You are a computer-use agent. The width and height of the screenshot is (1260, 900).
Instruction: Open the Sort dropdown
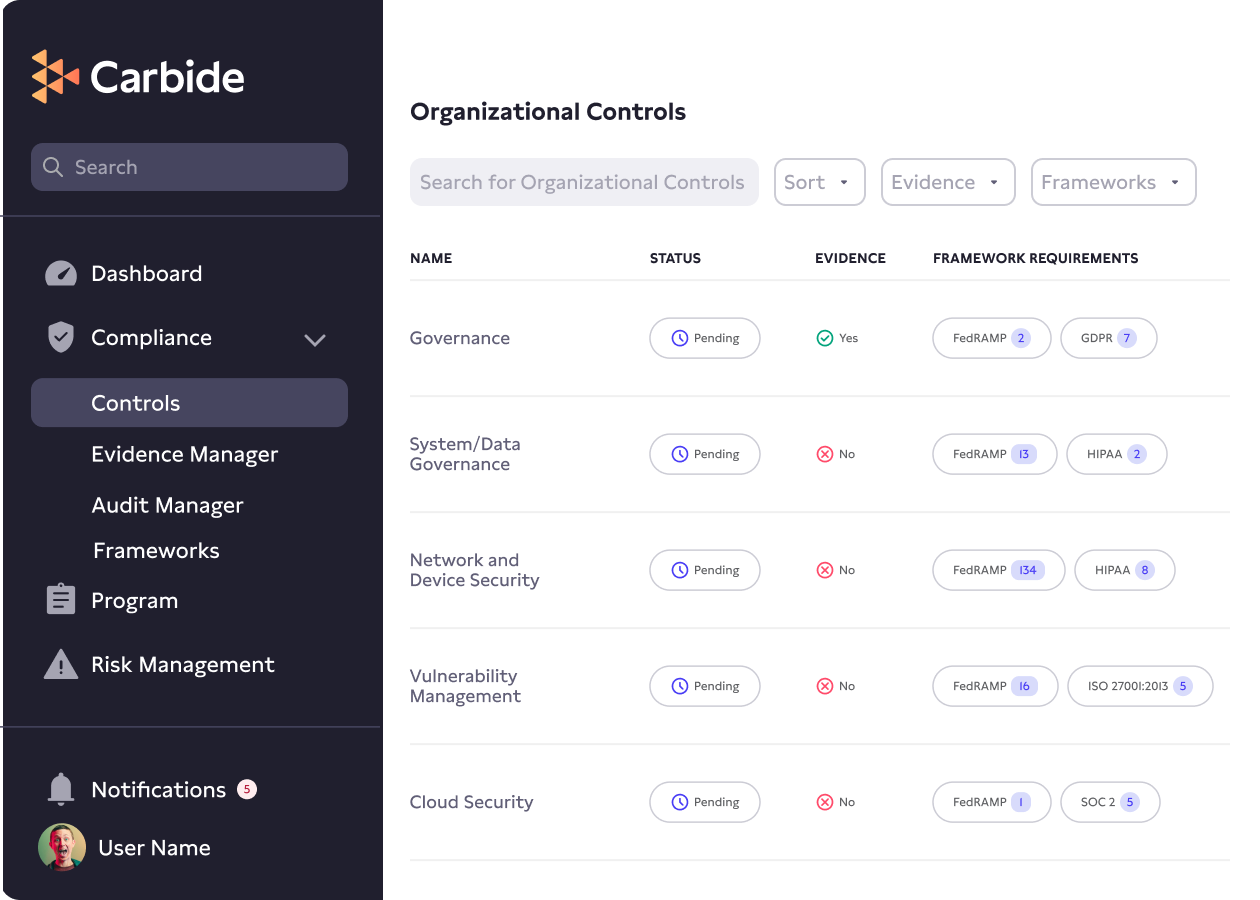(819, 182)
